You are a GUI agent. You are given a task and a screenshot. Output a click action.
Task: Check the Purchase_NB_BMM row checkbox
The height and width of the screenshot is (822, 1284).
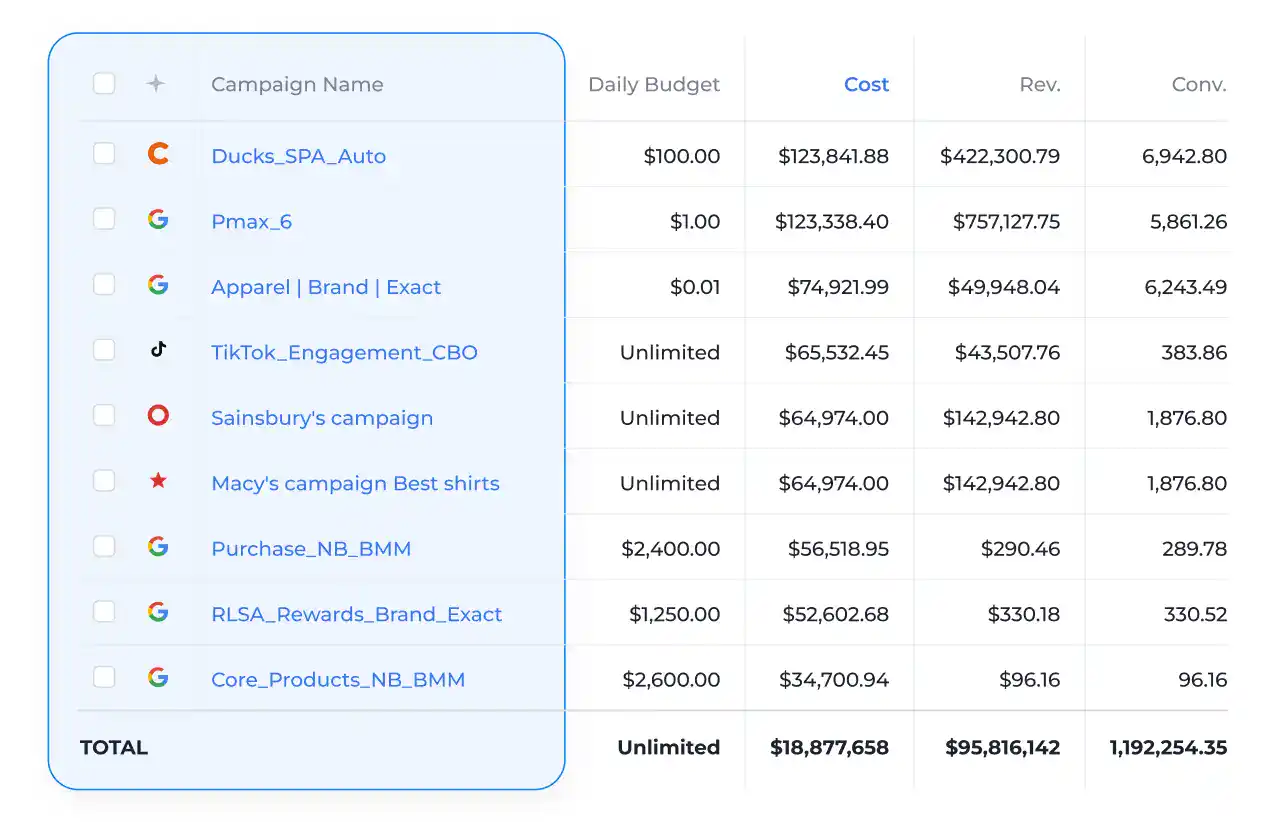coord(104,547)
